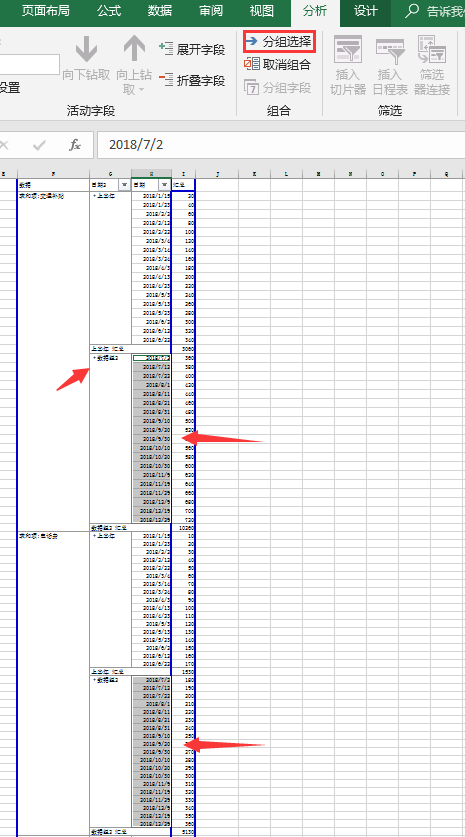Open Filter Connections (筛选器连接)
The image size is (465, 837).
click(x=432, y=65)
